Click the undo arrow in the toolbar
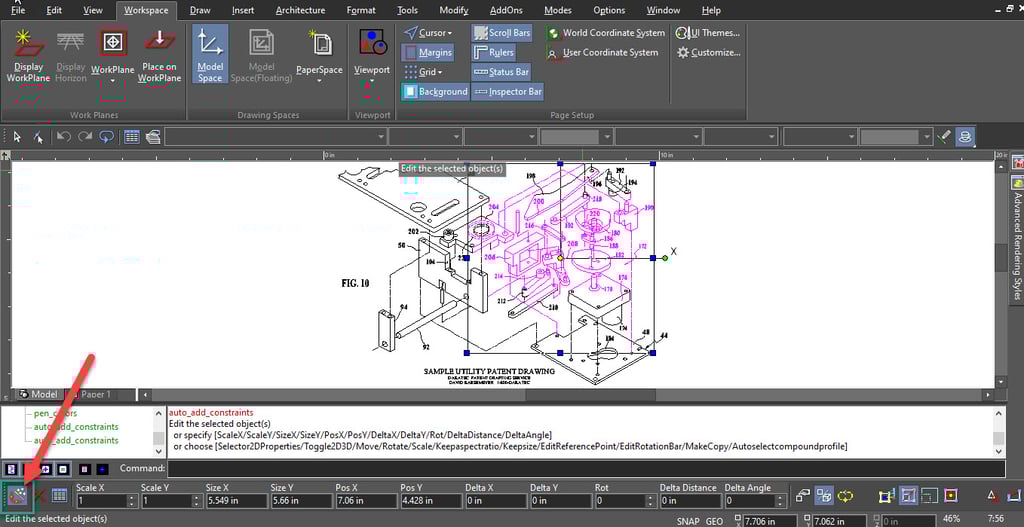The height and width of the screenshot is (527, 1024). (63, 136)
